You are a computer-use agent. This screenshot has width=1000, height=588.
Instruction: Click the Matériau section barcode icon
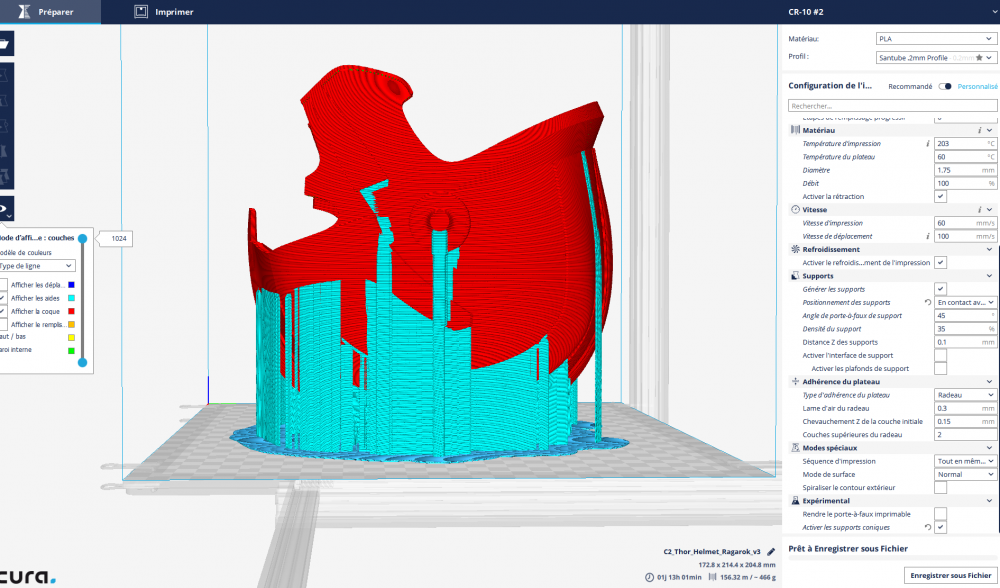pyautogui.click(x=795, y=130)
